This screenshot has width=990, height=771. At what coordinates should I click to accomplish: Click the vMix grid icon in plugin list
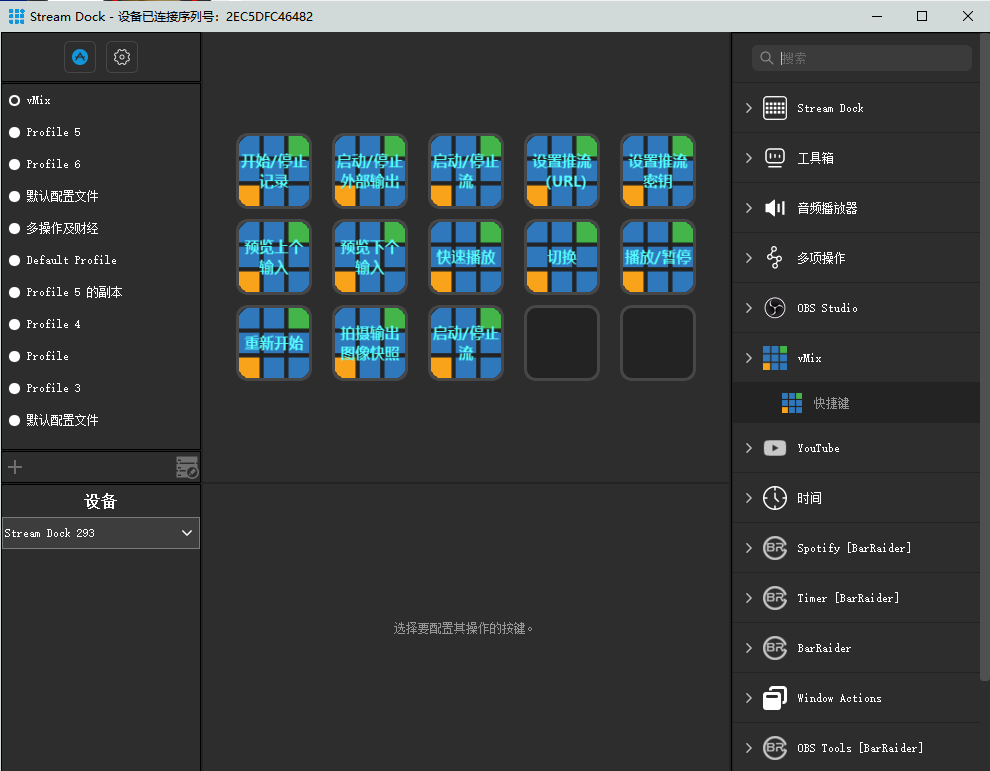click(x=775, y=358)
